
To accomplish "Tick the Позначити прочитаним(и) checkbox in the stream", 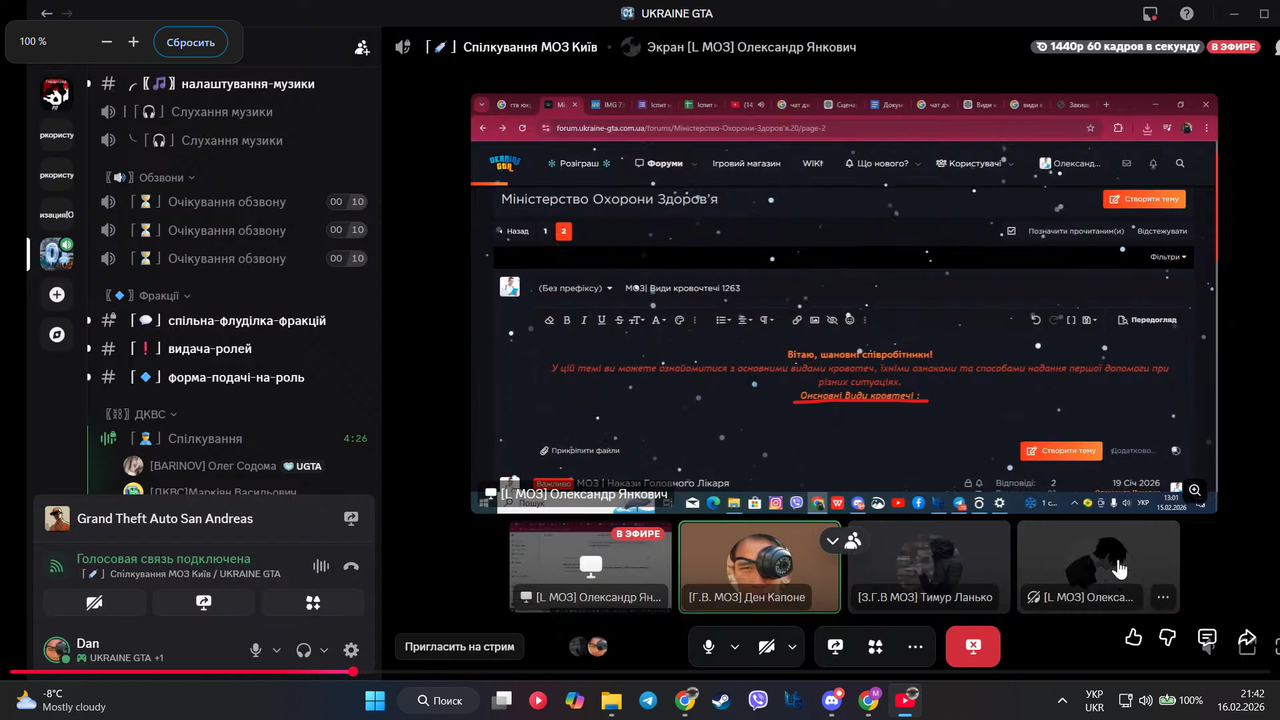I will click(x=1011, y=231).
